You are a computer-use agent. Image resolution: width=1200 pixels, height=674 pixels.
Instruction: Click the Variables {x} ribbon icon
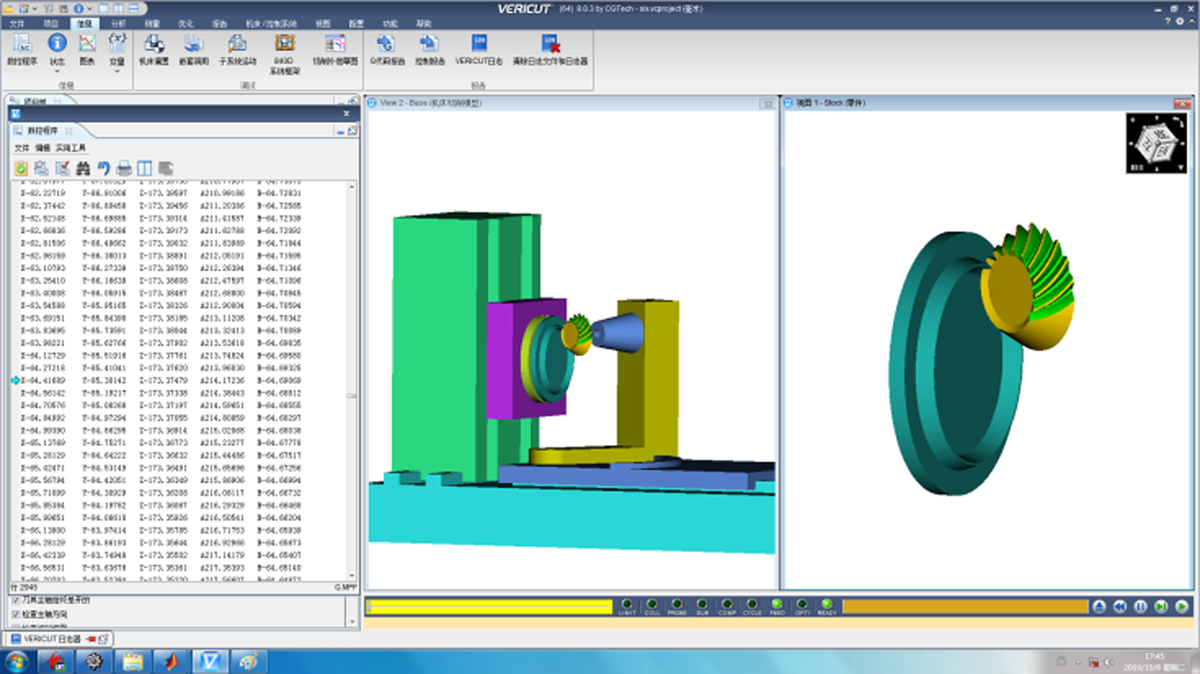pos(117,43)
